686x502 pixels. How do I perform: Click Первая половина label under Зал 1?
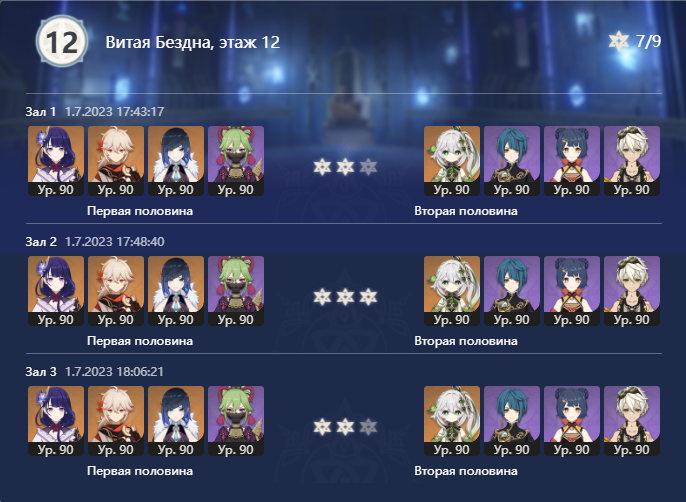tap(140, 211)
